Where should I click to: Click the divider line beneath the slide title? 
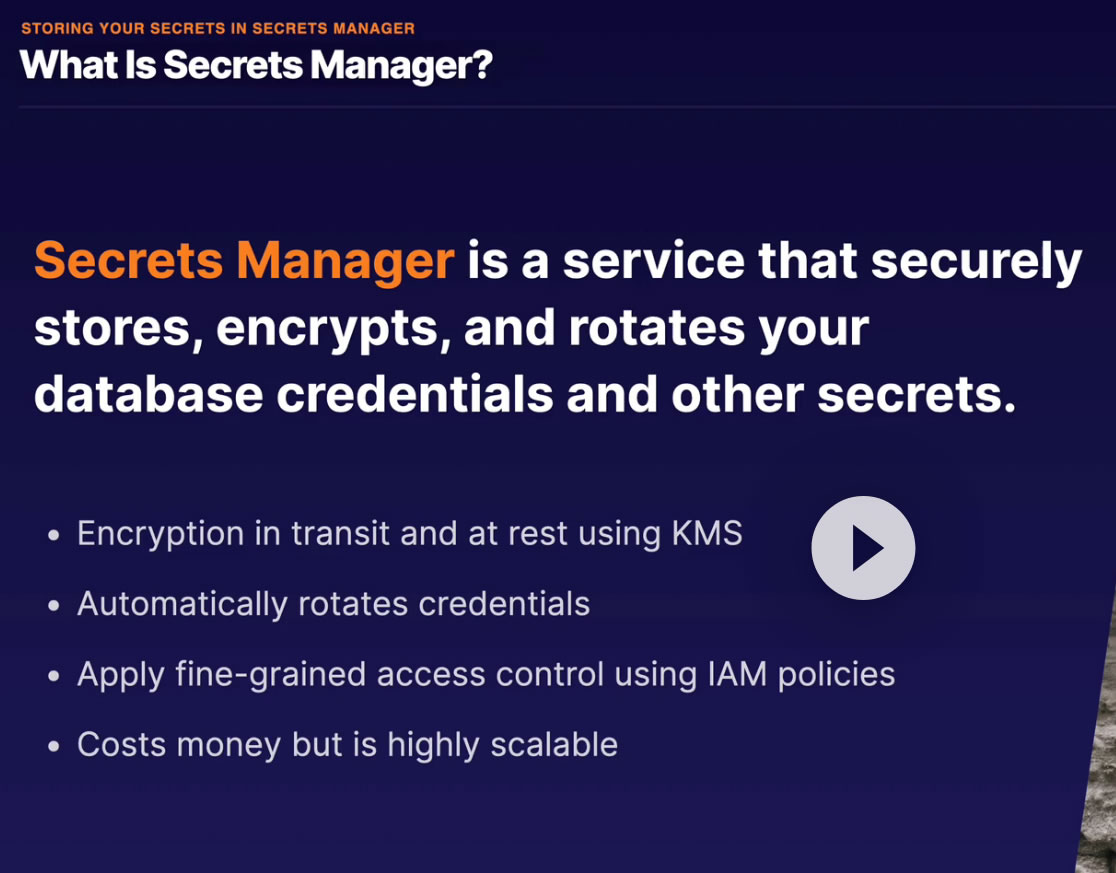click(x=560, y=107)
